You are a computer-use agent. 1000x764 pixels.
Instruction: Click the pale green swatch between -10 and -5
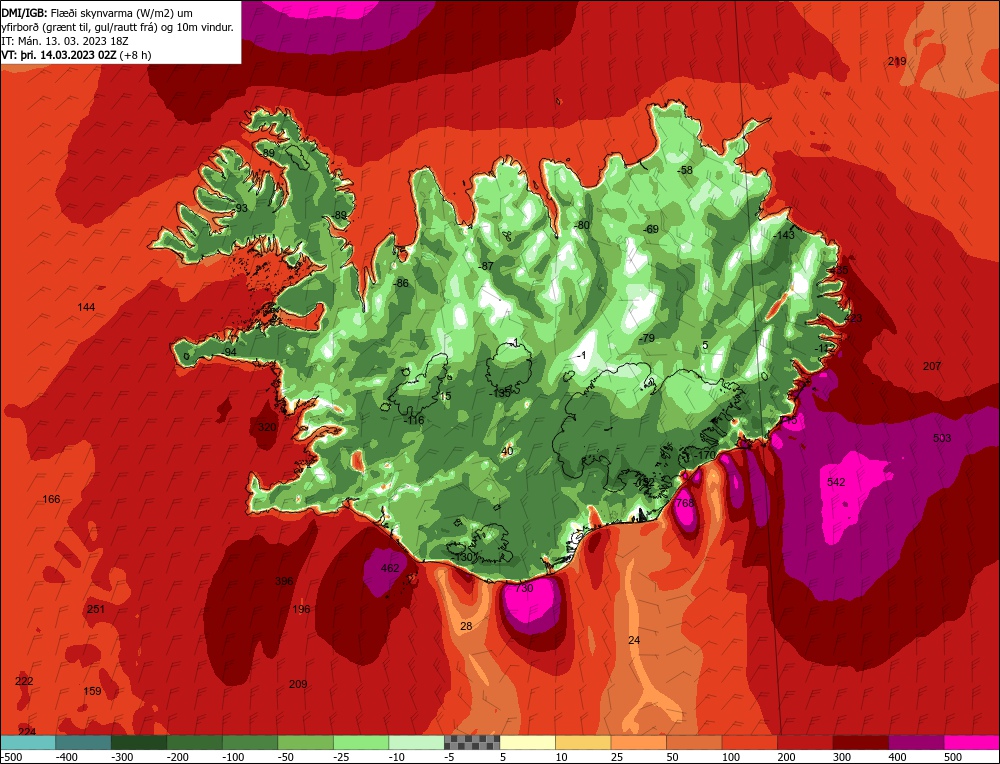416,742
